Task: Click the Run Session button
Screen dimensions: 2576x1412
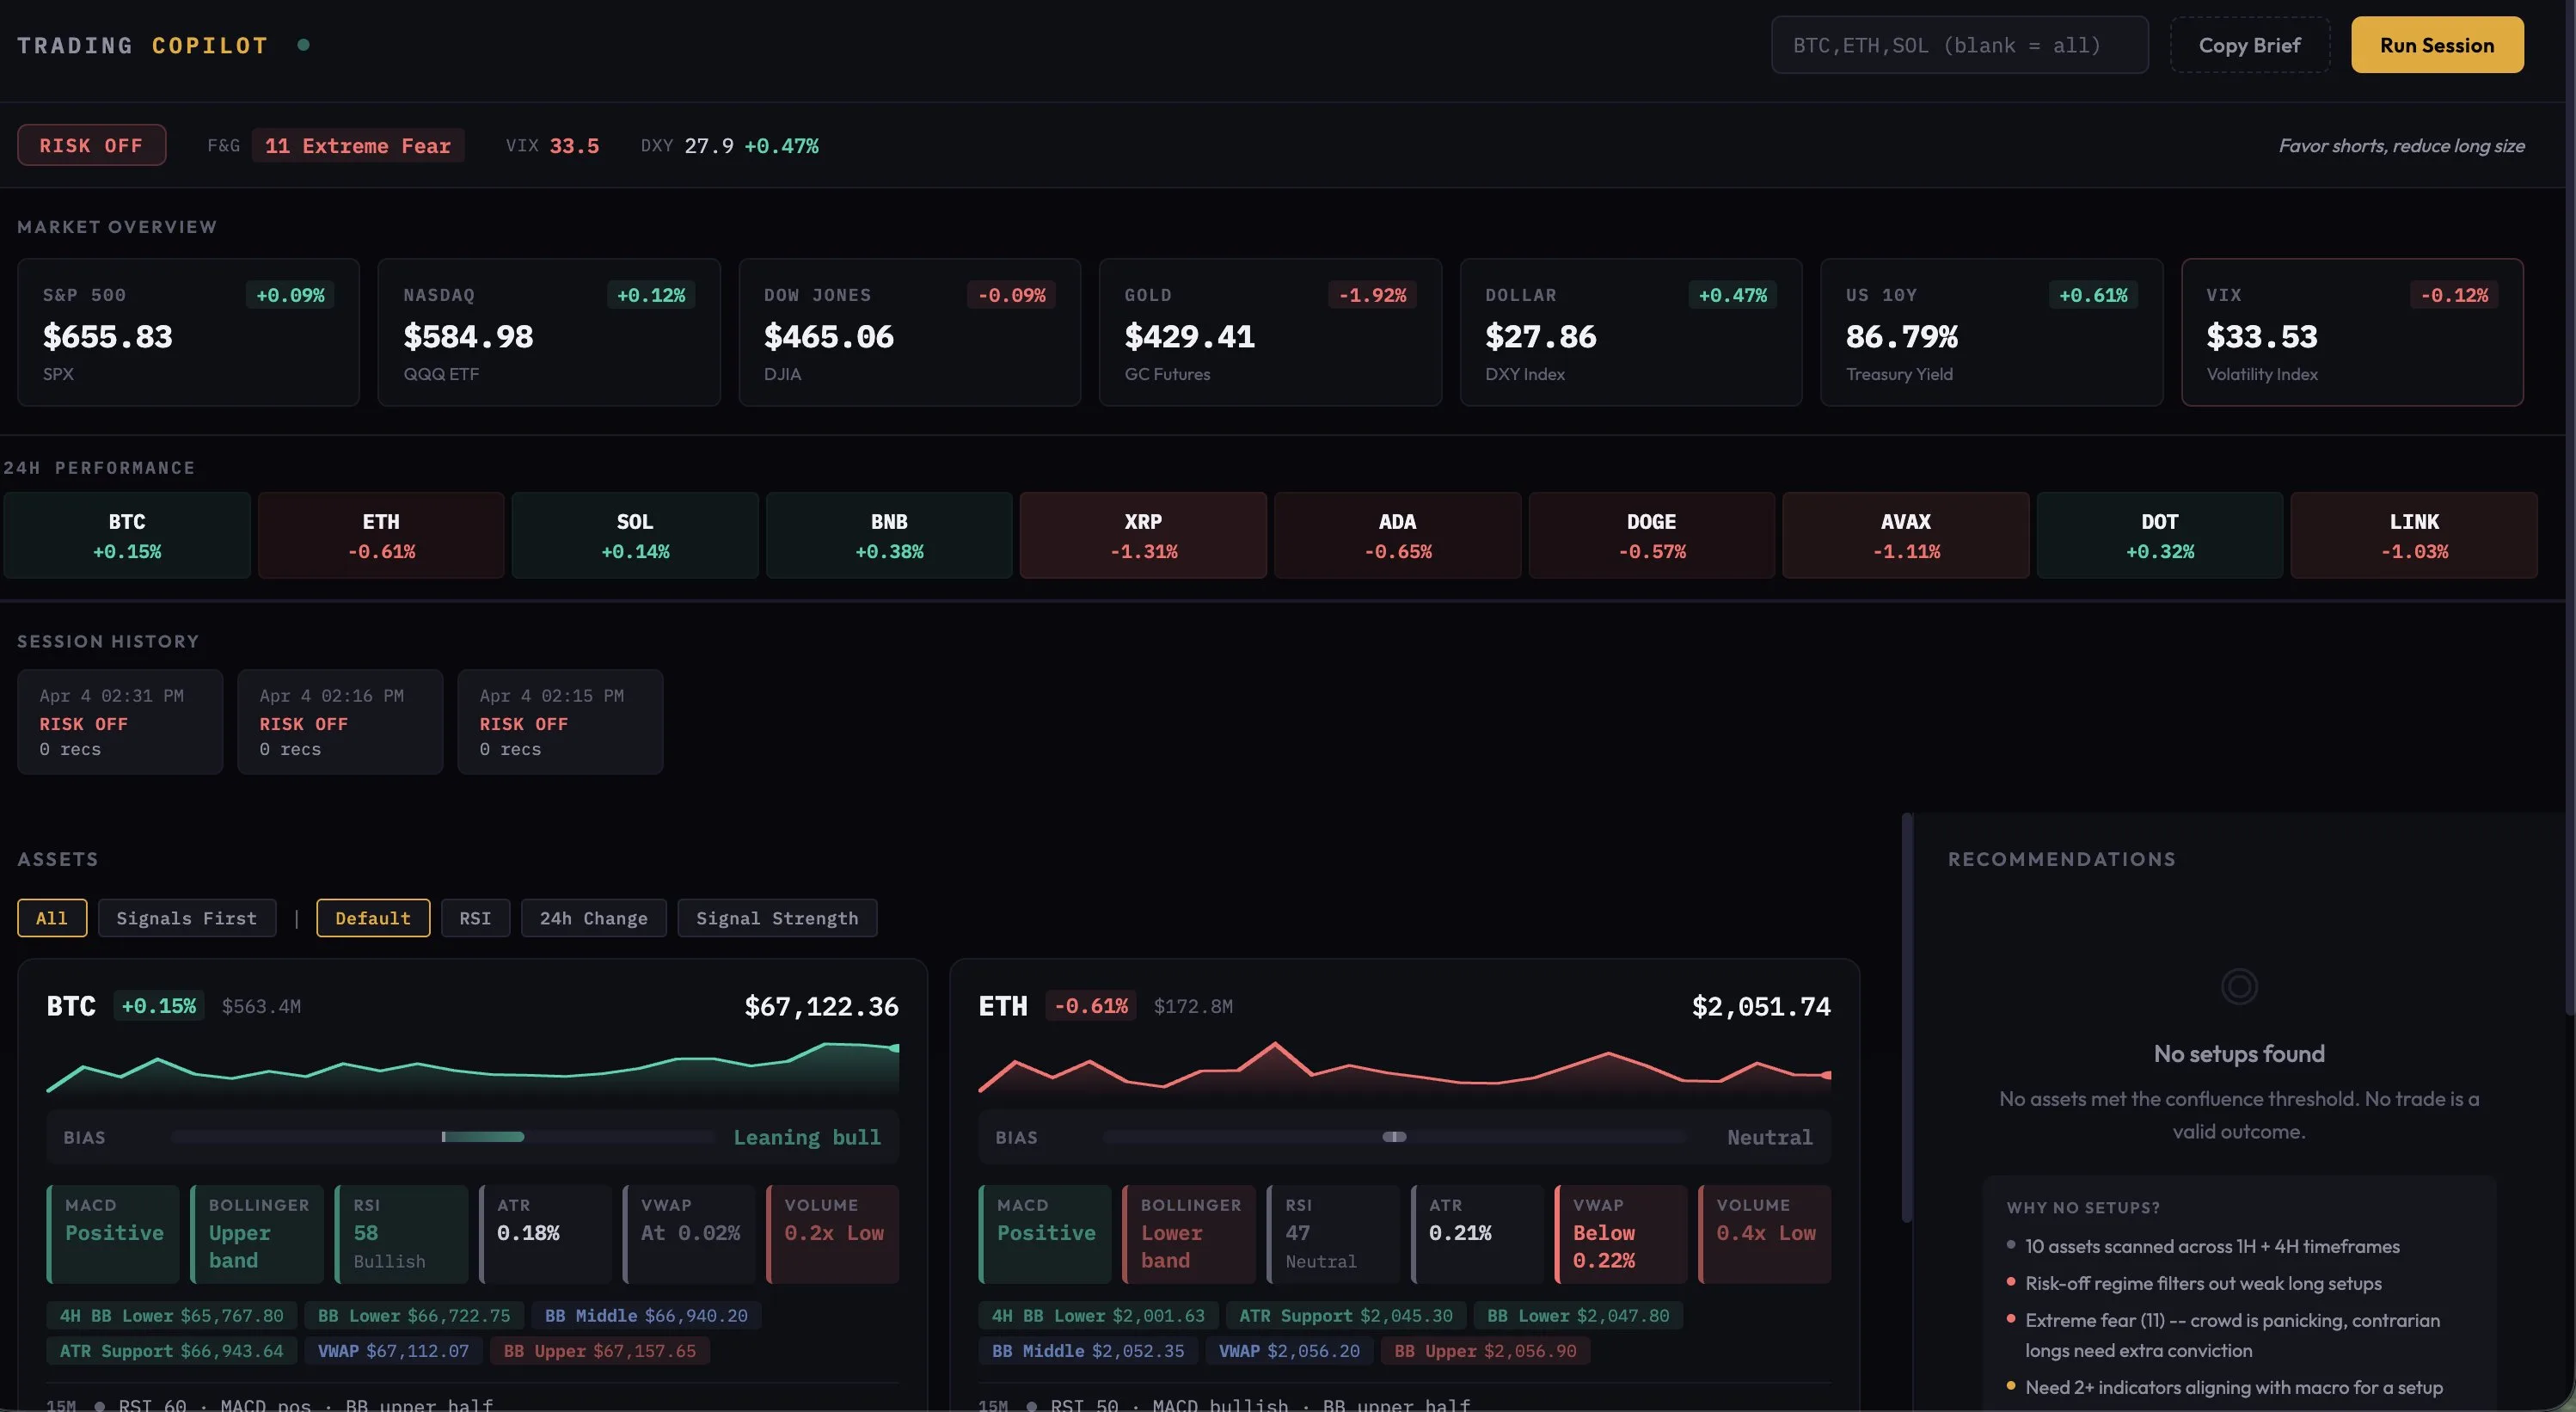Action: click(x=2436, y=45)
